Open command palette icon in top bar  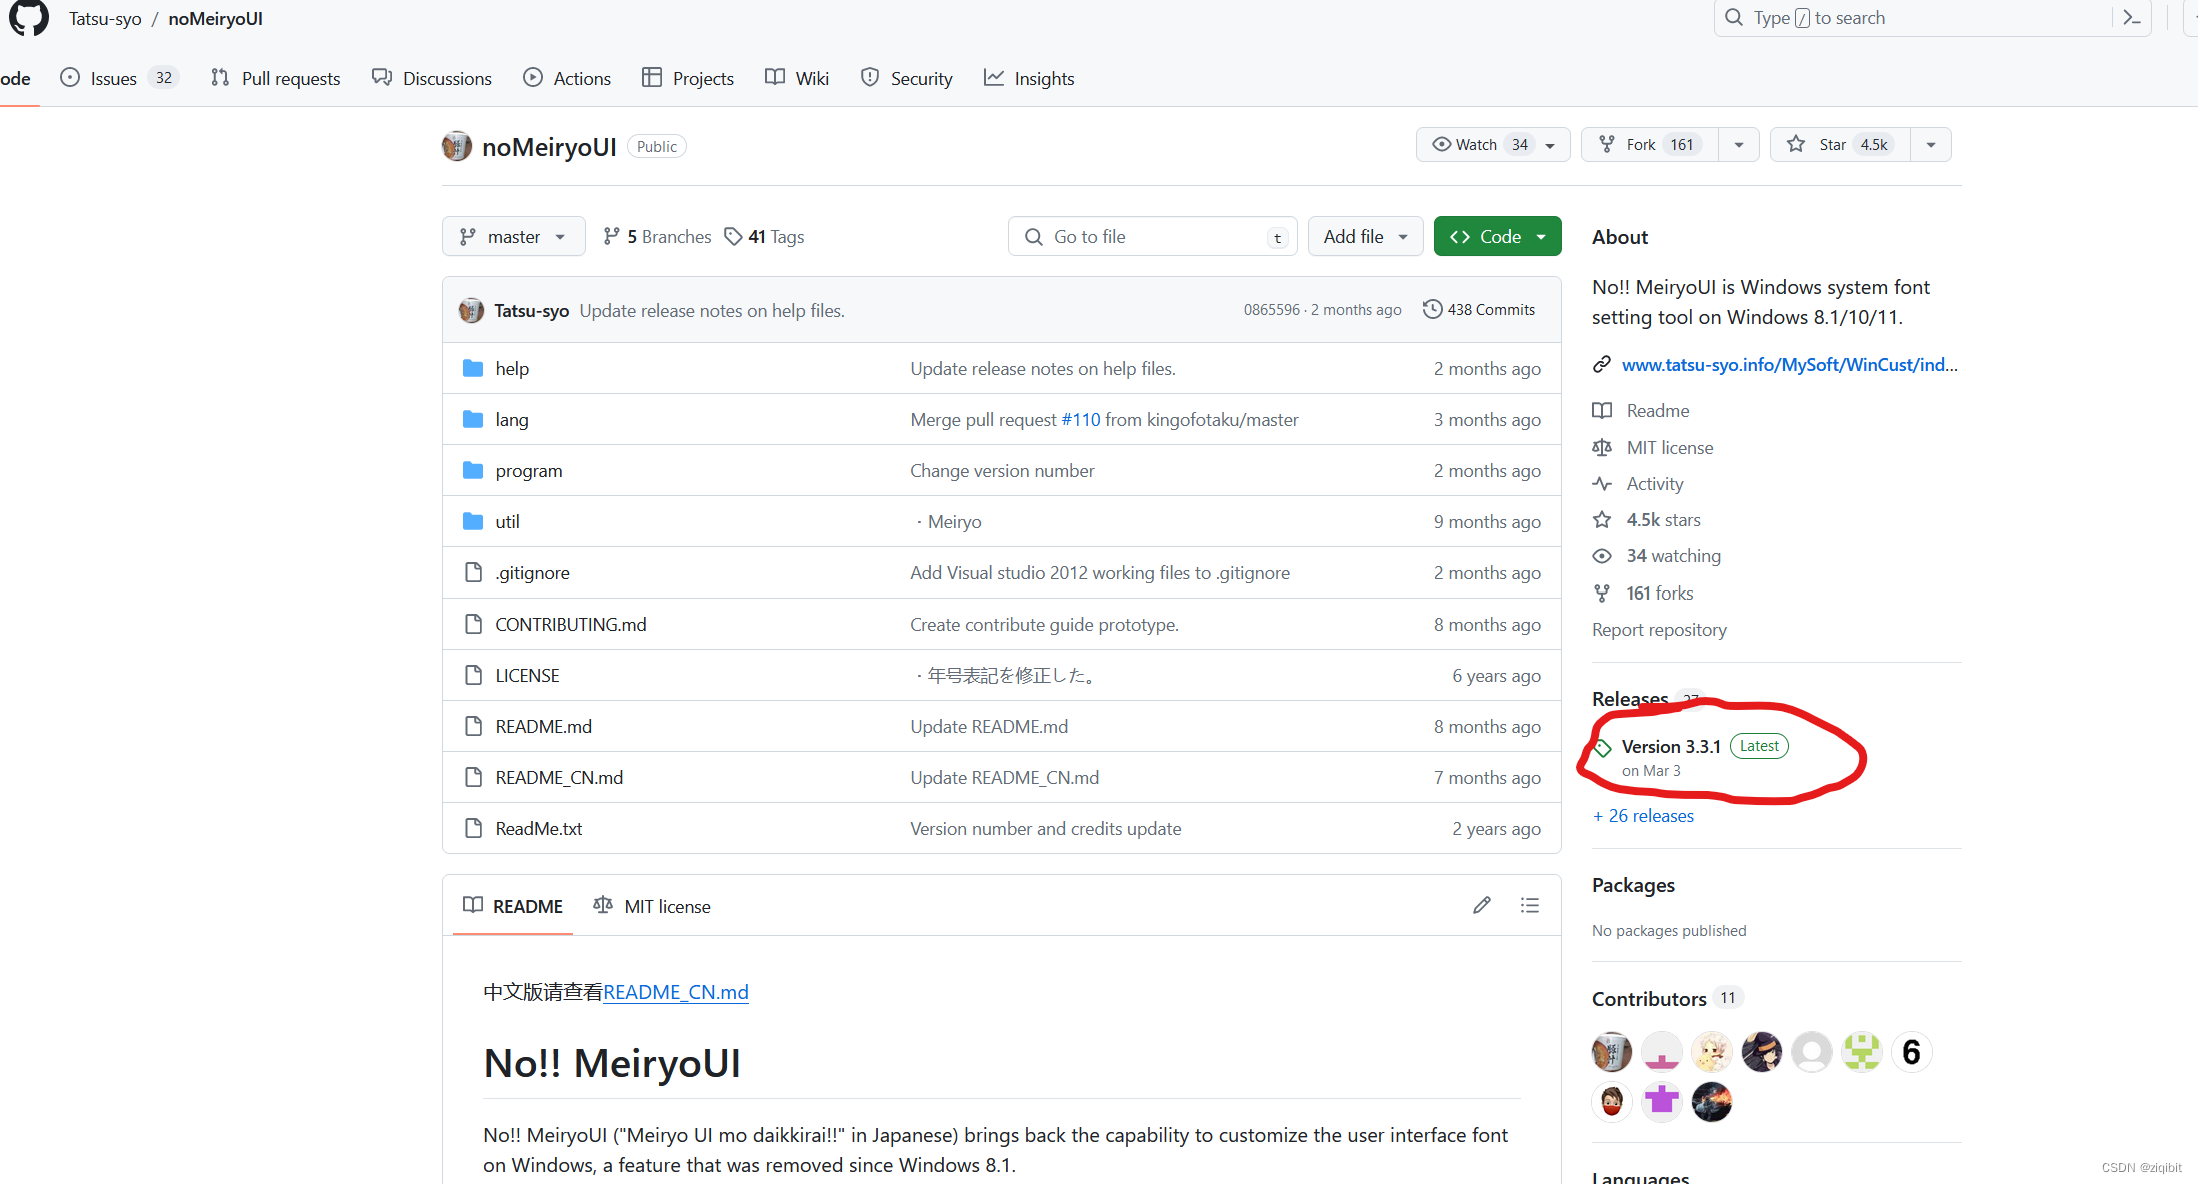(2131, 18)
